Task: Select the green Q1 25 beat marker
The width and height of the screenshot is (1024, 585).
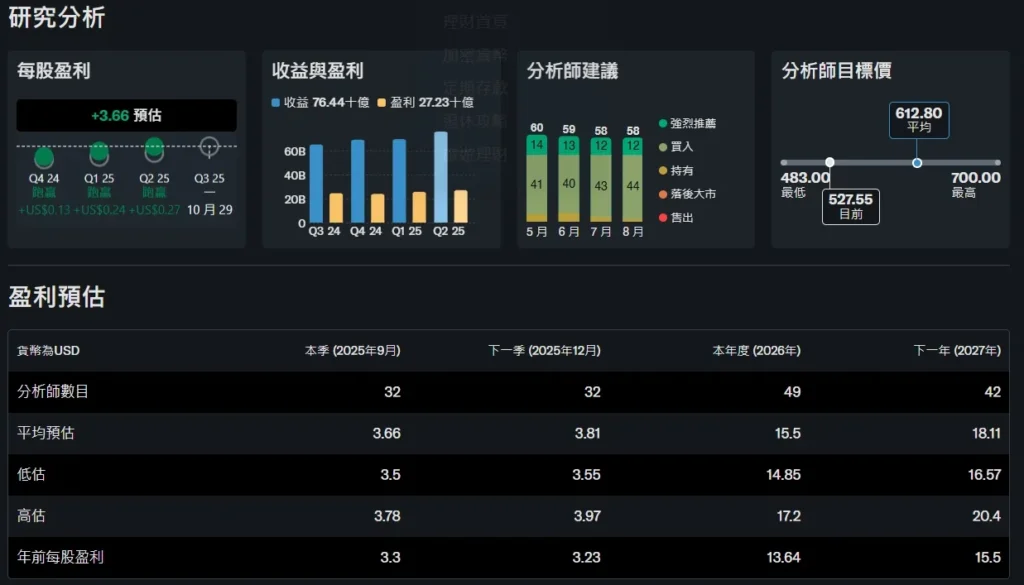Action: point(99,152)
